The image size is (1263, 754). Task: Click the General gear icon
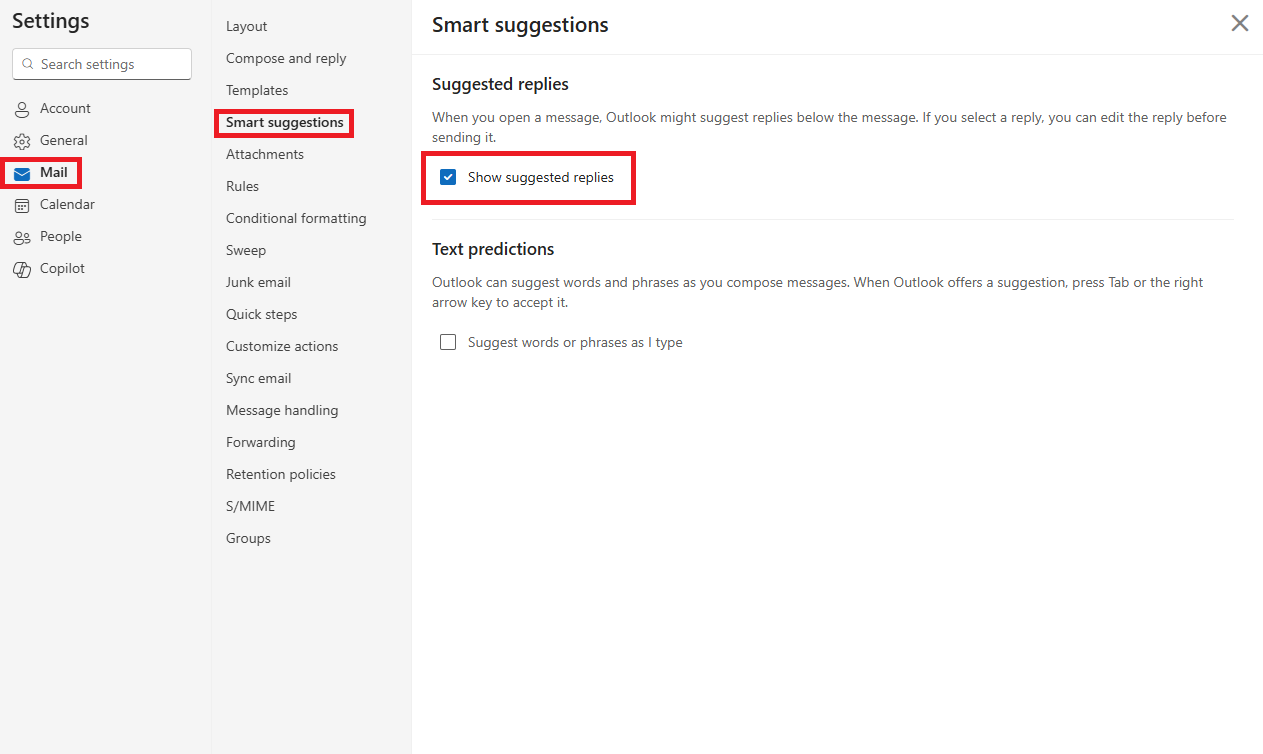(22, 141)
